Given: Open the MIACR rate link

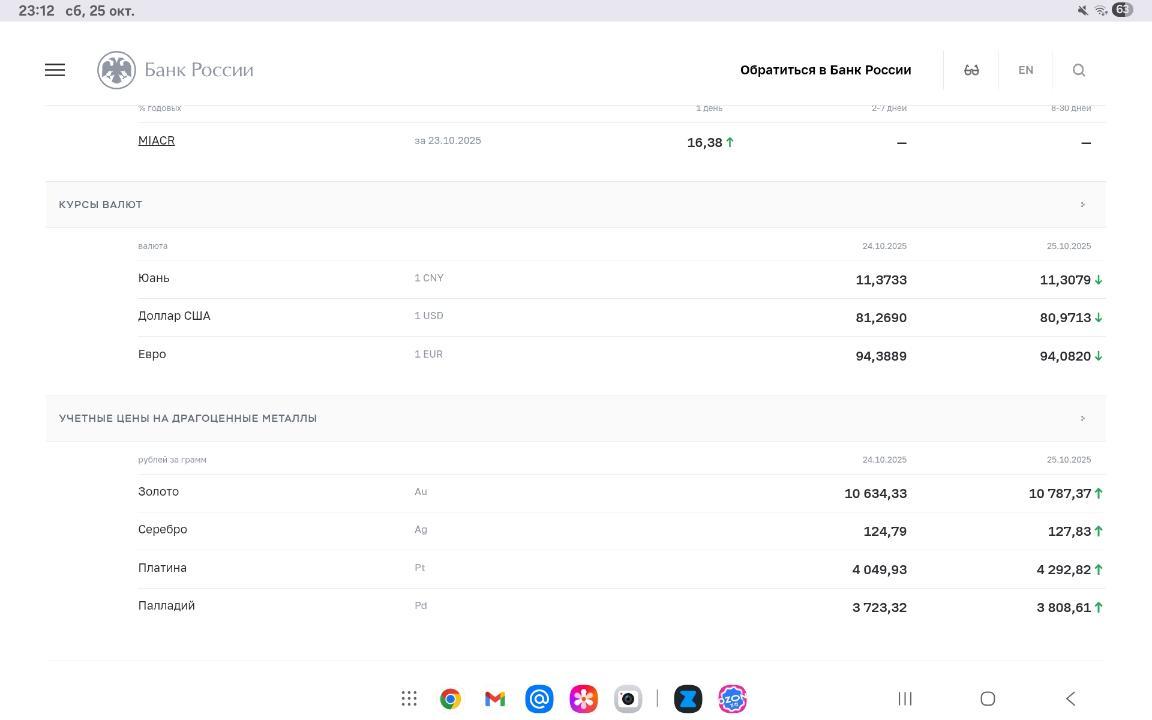Looking at the screenshot, I should click(x=156, y=141).
